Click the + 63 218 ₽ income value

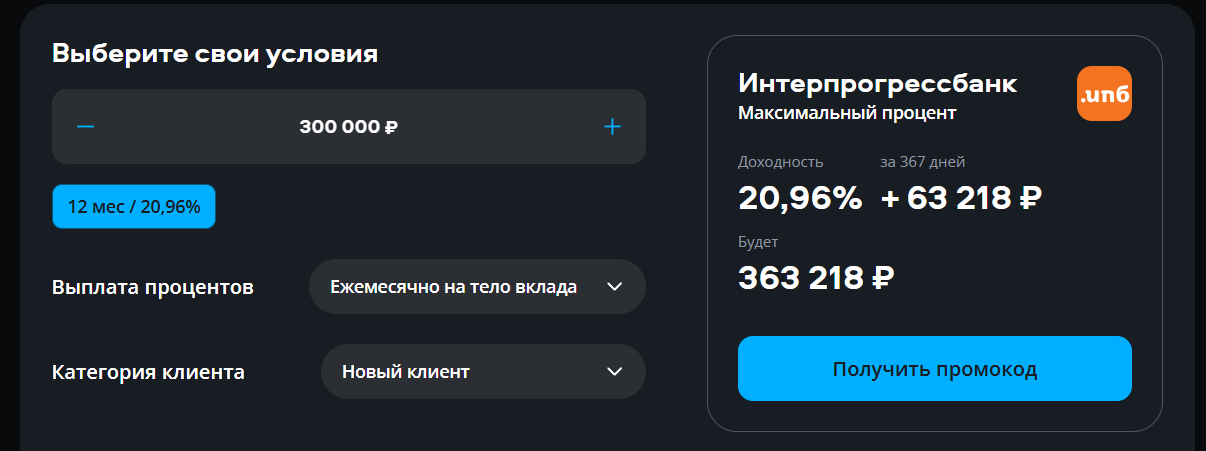[x=962, y=198]
